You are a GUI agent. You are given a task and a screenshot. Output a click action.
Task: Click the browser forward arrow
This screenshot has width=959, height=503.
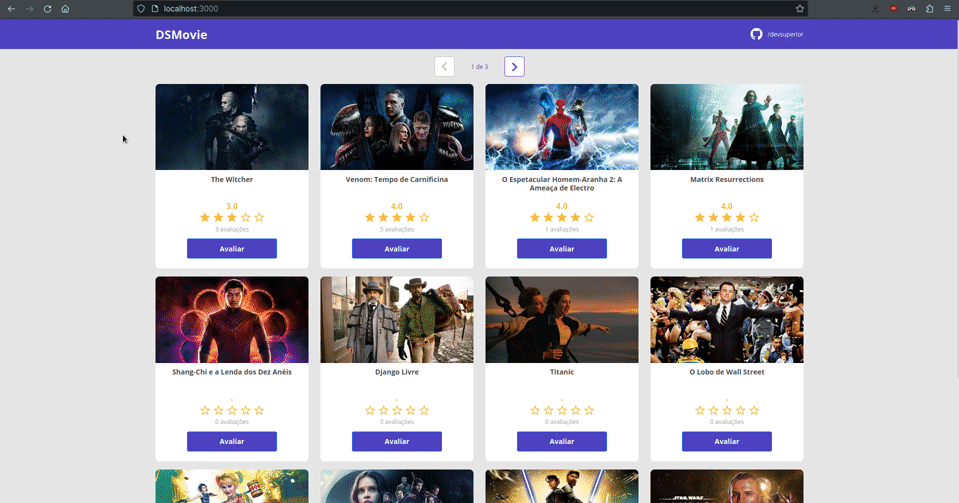click(29, 9)
